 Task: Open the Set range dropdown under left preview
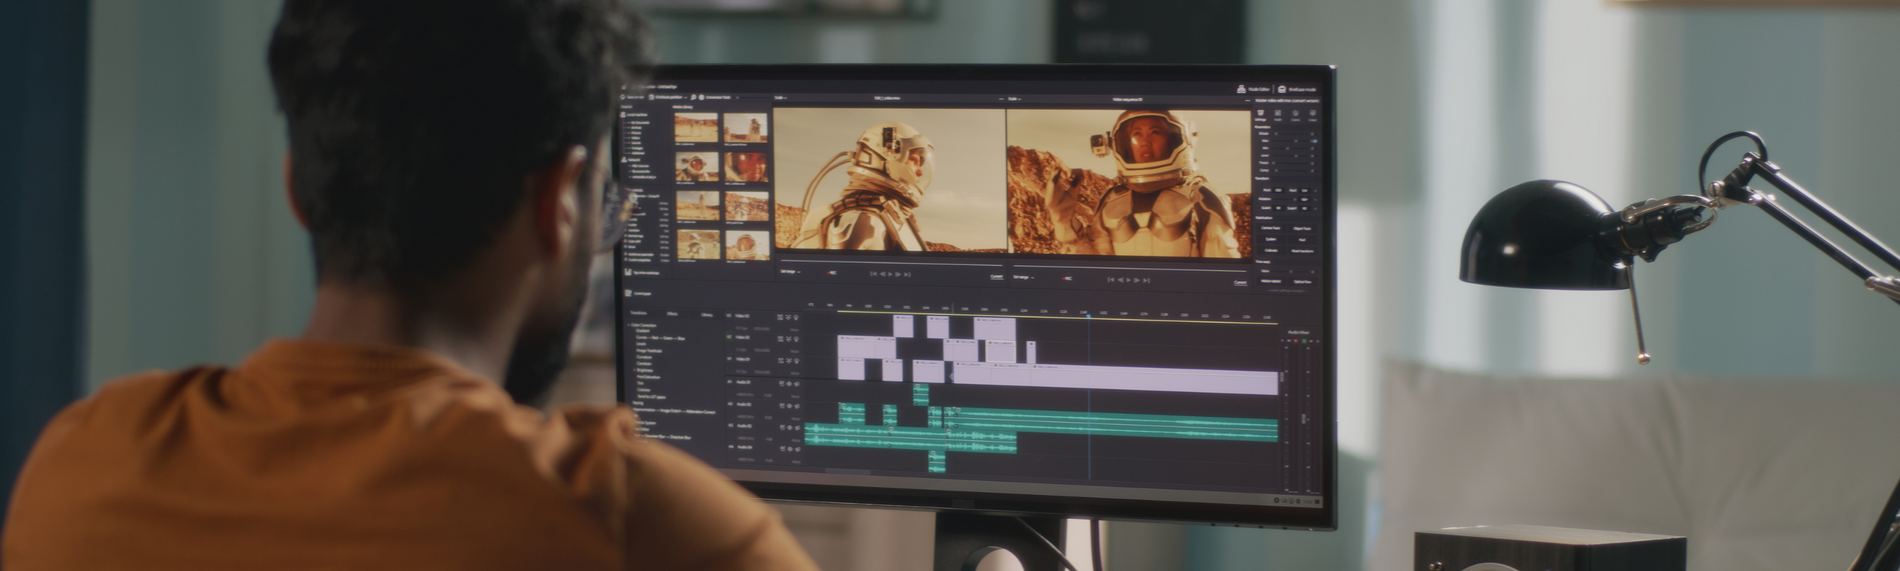click(x=790, y=271)
